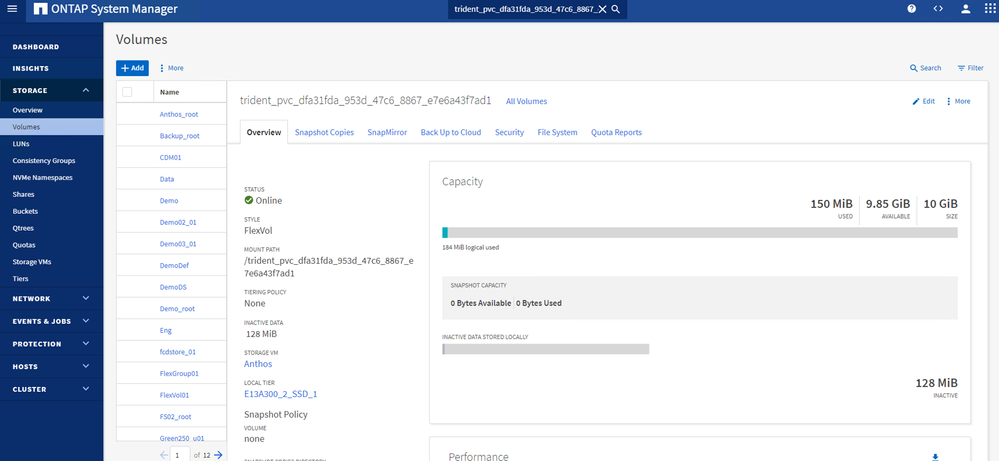Open the hamburger navigation menu
This screenshot has height=461, width=999.
[12, 9]
